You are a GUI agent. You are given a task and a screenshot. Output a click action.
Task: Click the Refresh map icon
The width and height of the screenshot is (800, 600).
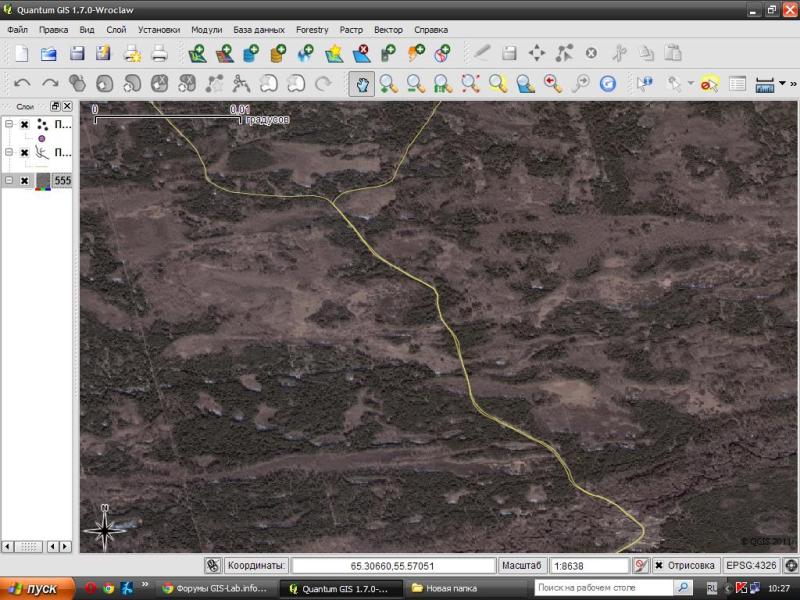(x=607, y=84)
